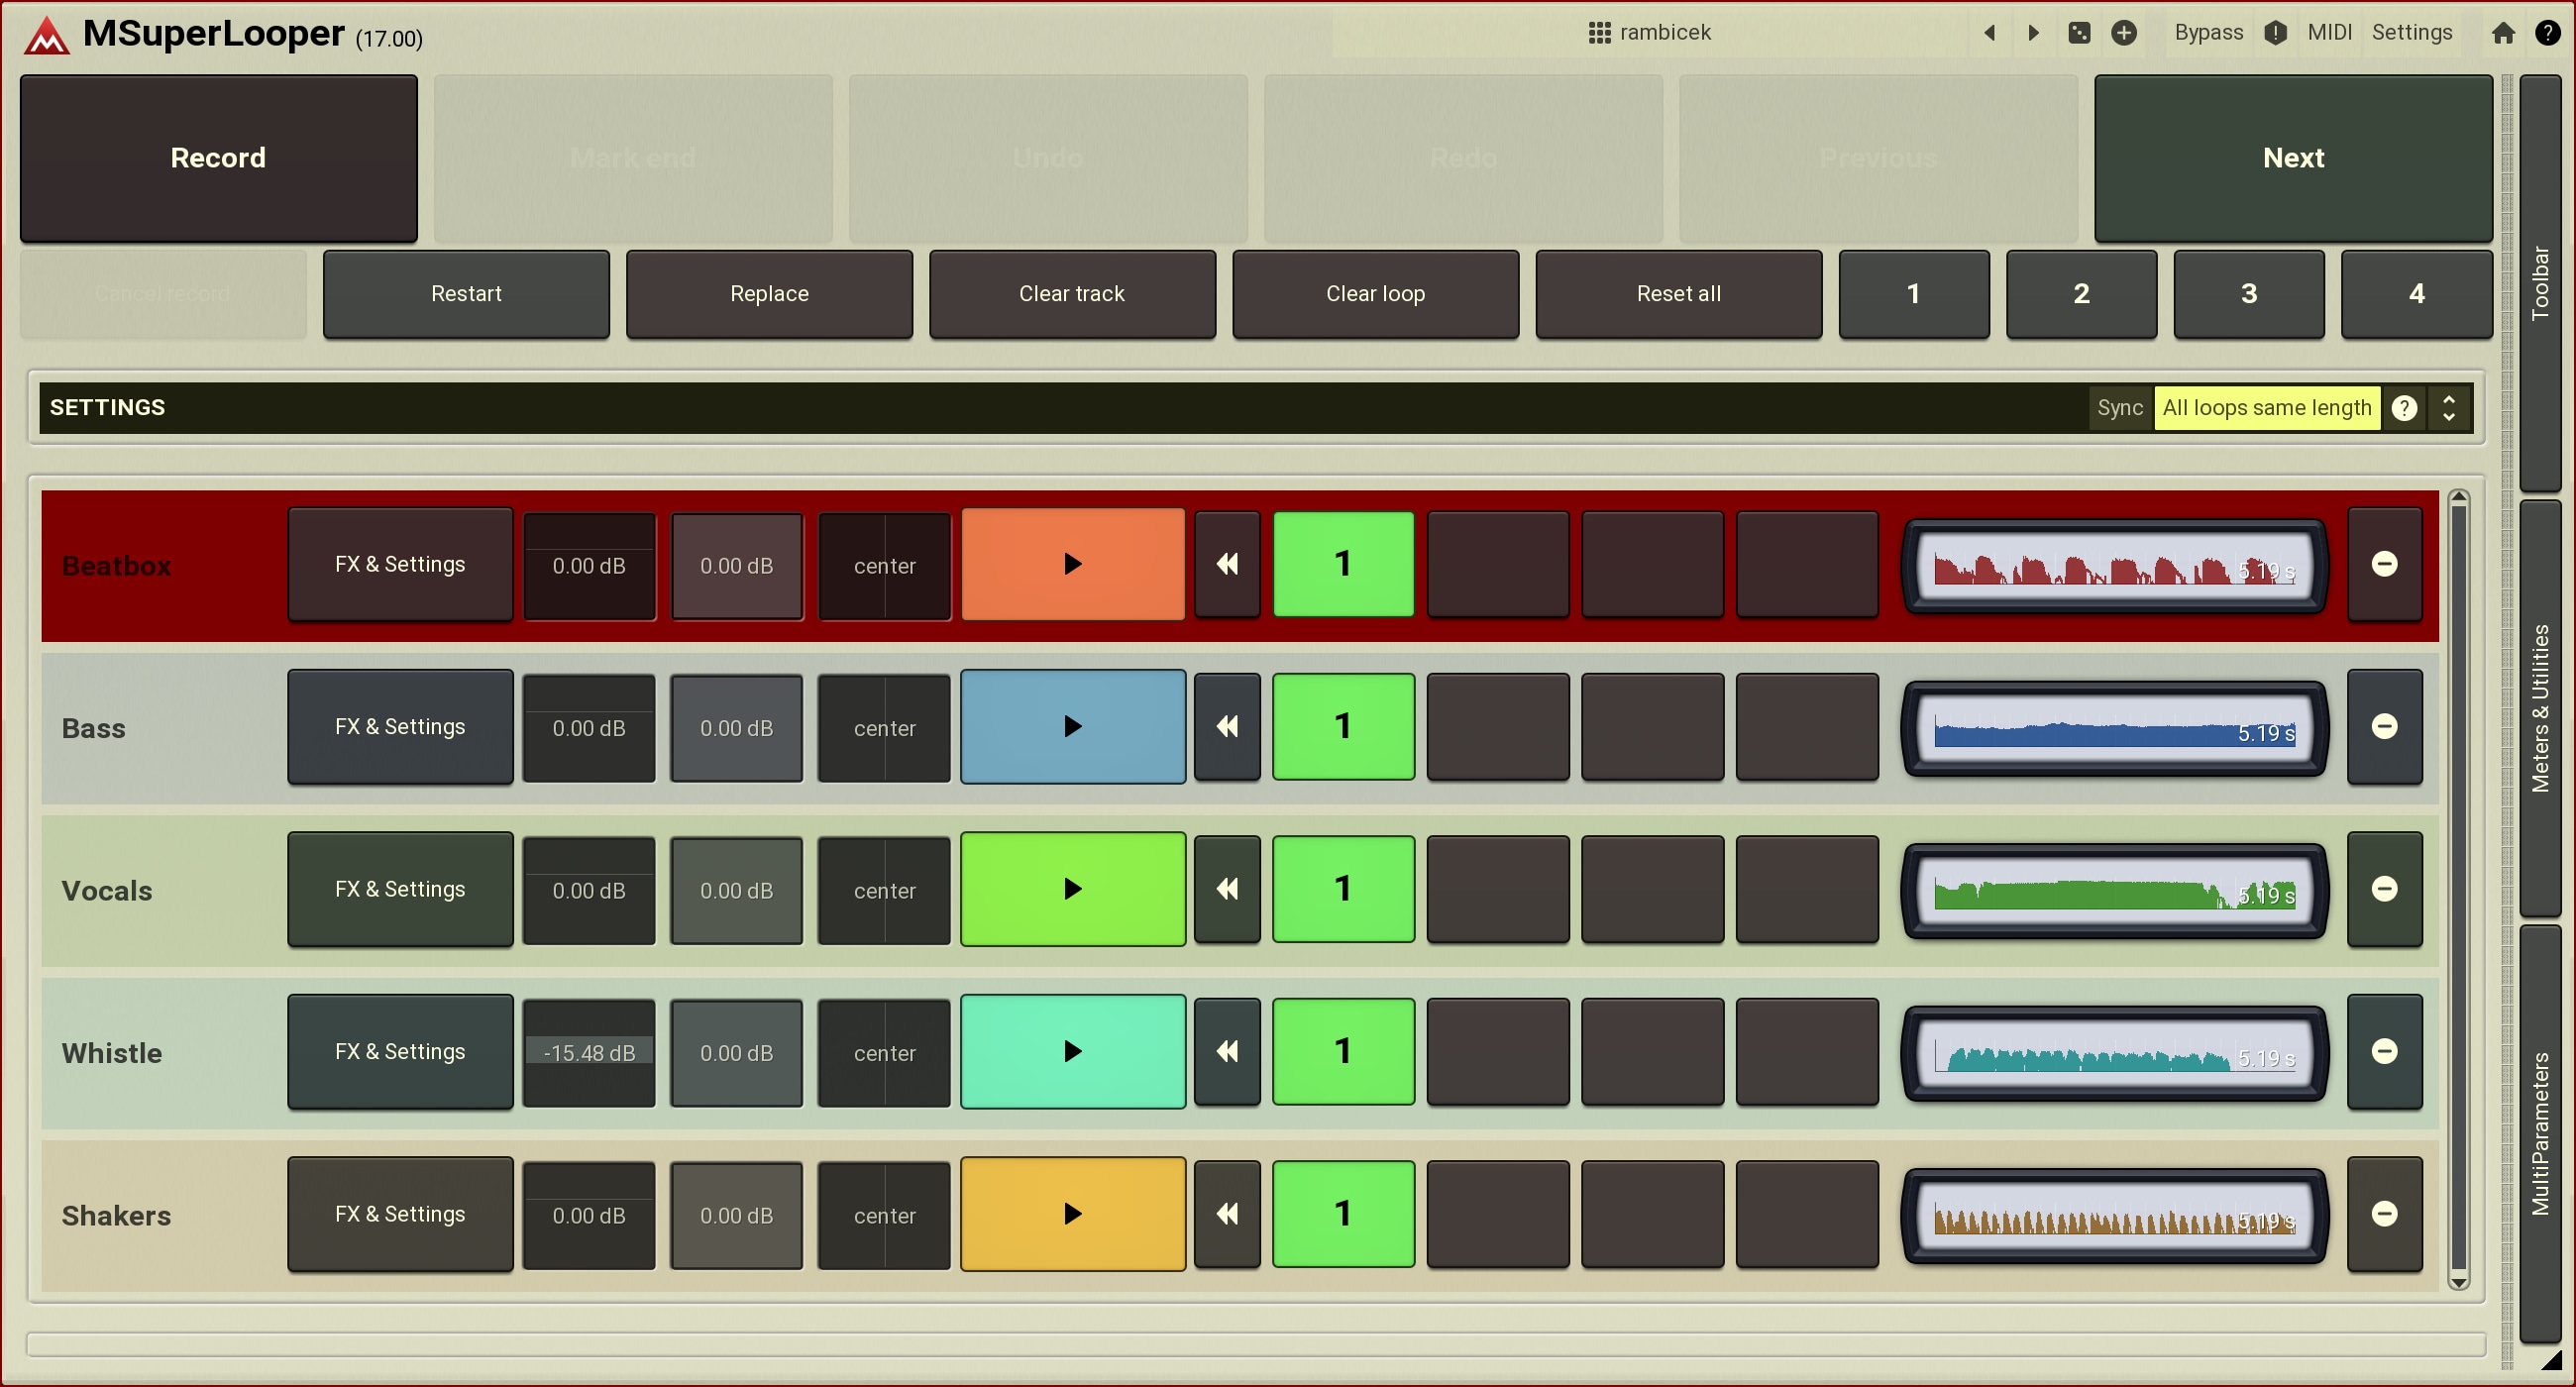
Task: Click the home icon in the header
Action: pos(2502,33)
